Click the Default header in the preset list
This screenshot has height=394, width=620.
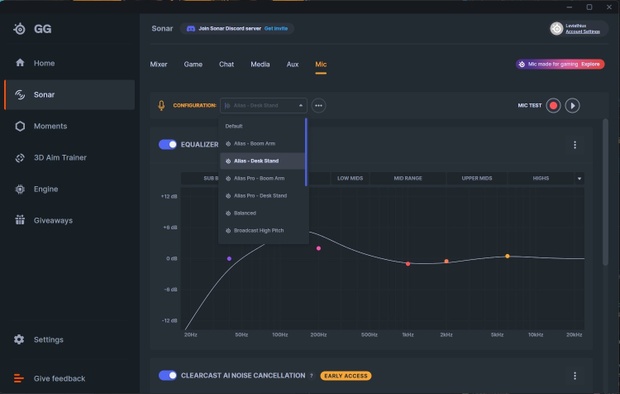point(234,126)
